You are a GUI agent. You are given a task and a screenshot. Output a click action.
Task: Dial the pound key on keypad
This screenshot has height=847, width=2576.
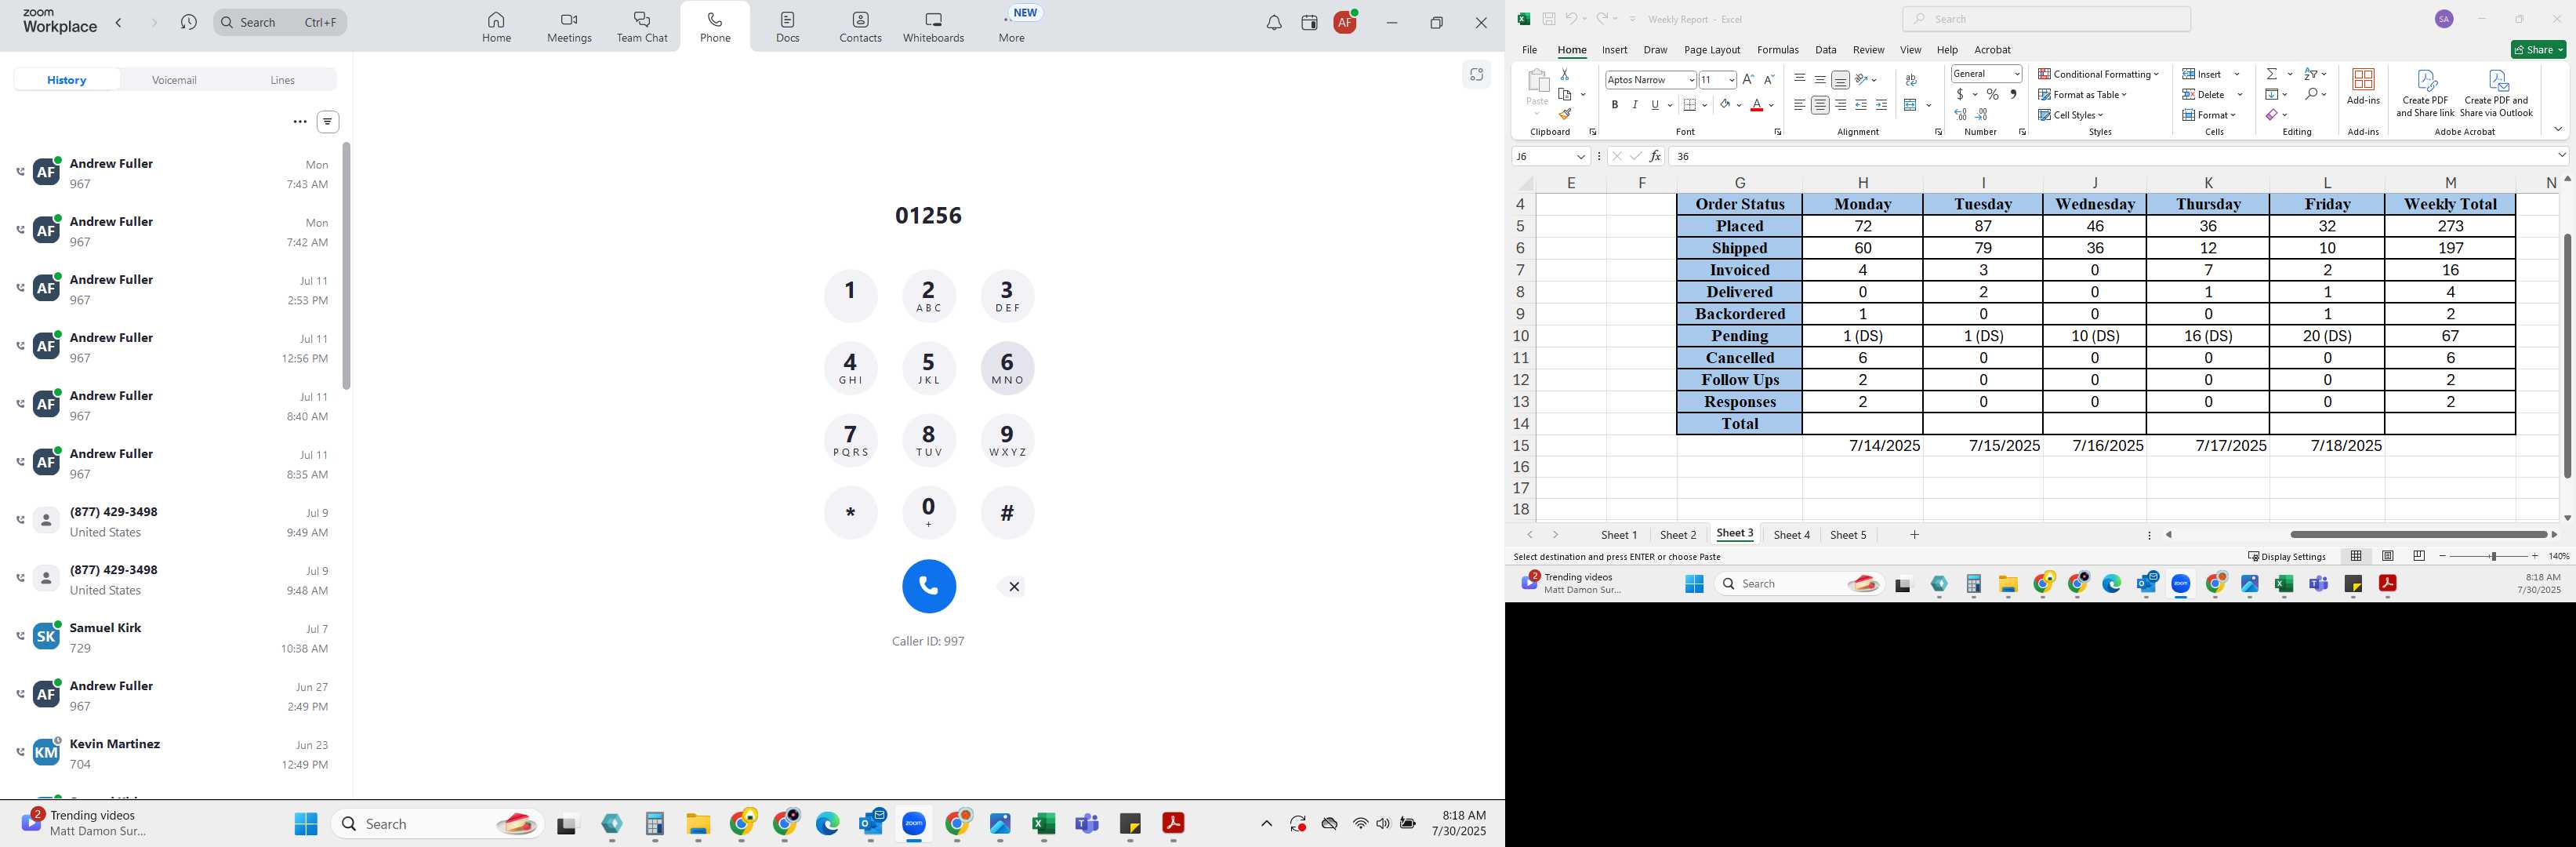[x=1007, y=512]
